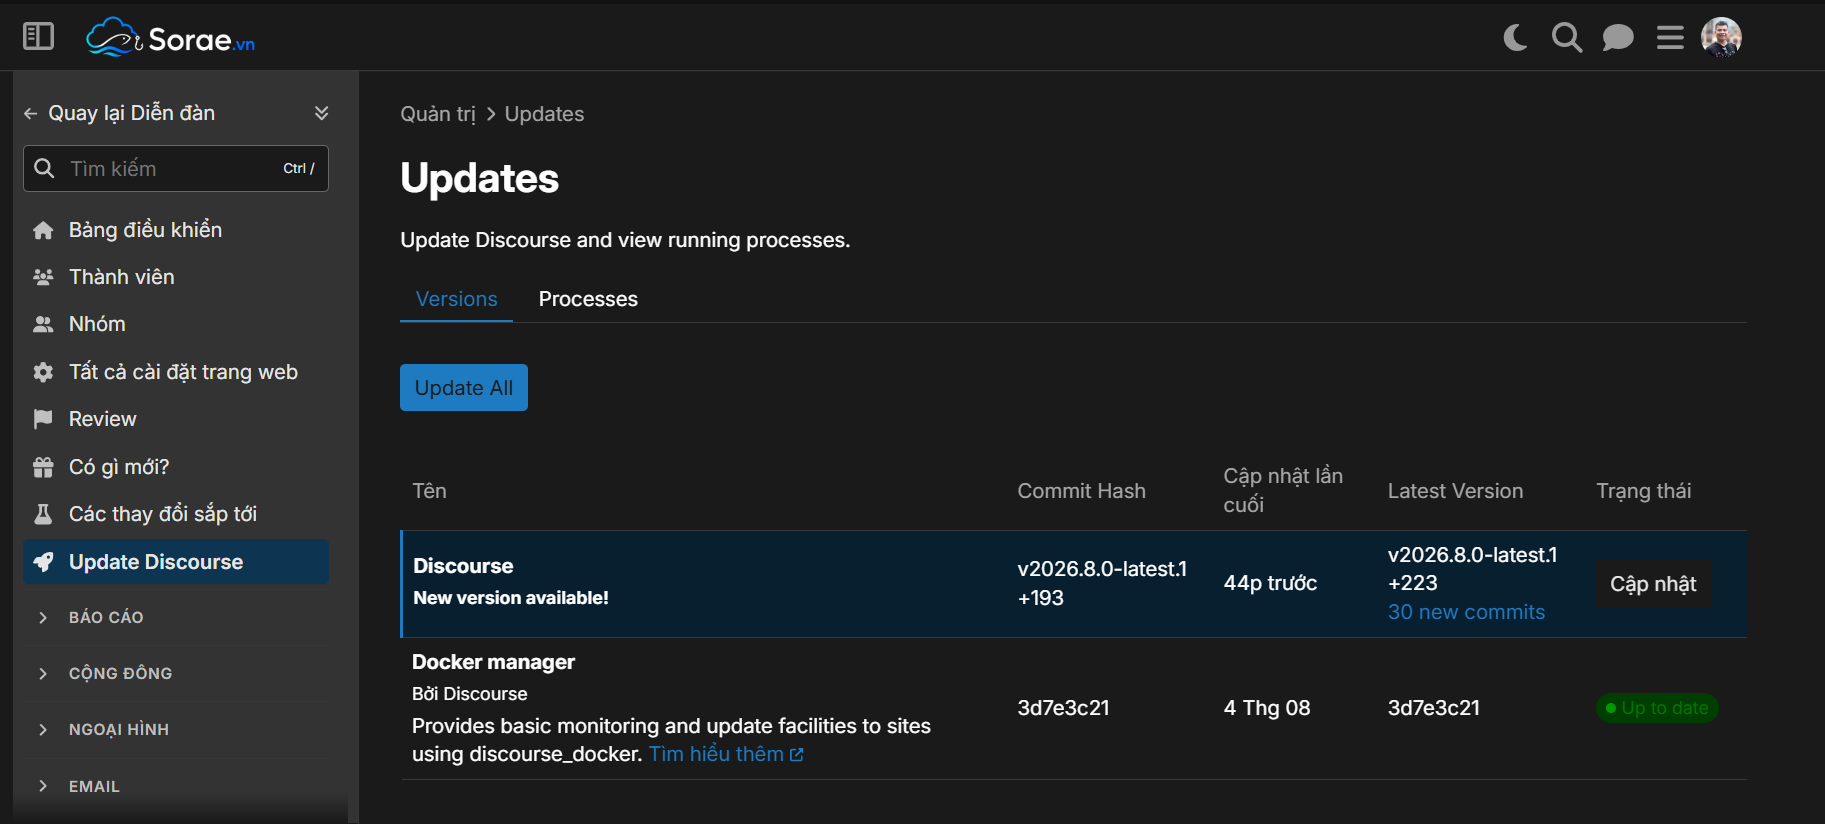Click the external link icon after Tìm hiểu thêm
The width and height of the screenshot is (1825, 824).
pos(797,755)
